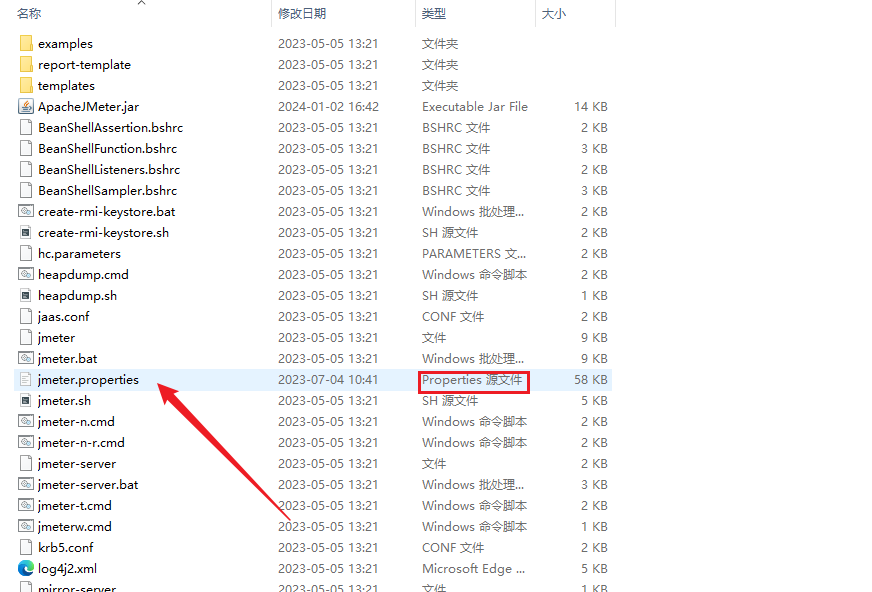Select the folder named examples
Screen dimensions: 872x592
pos(65,43)
